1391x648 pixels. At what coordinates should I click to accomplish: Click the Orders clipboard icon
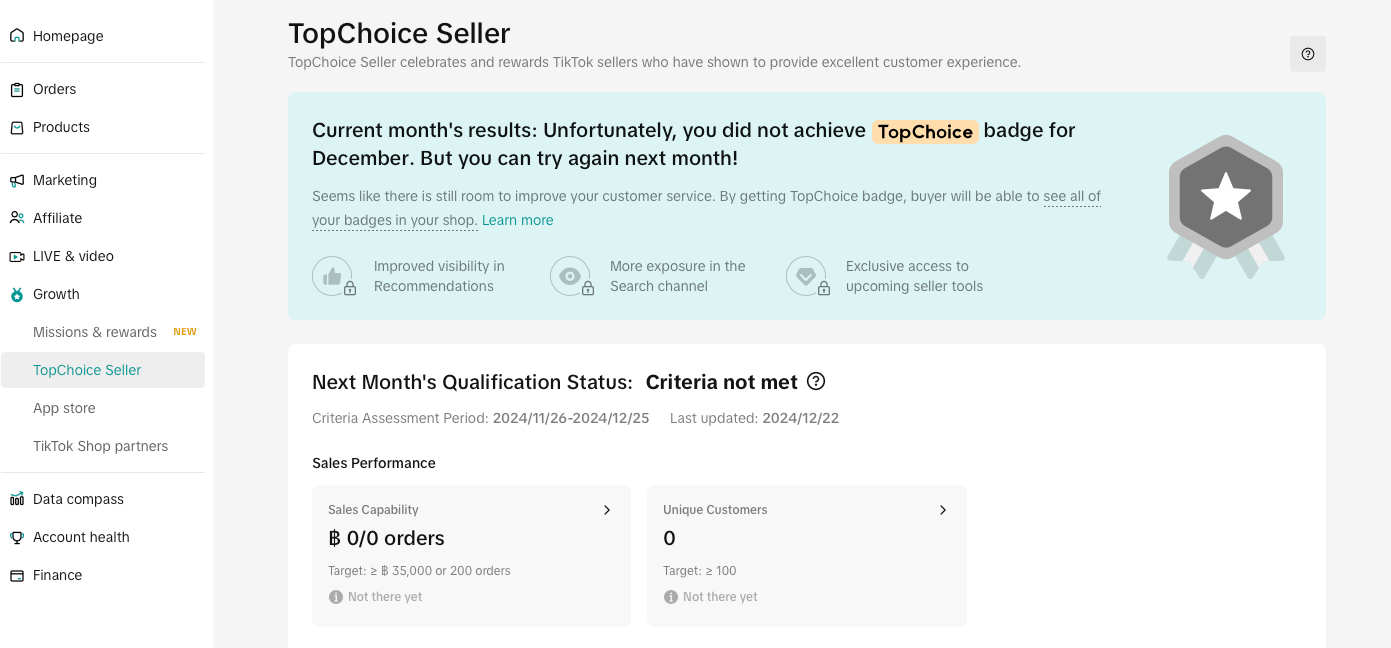coord(17,89)
